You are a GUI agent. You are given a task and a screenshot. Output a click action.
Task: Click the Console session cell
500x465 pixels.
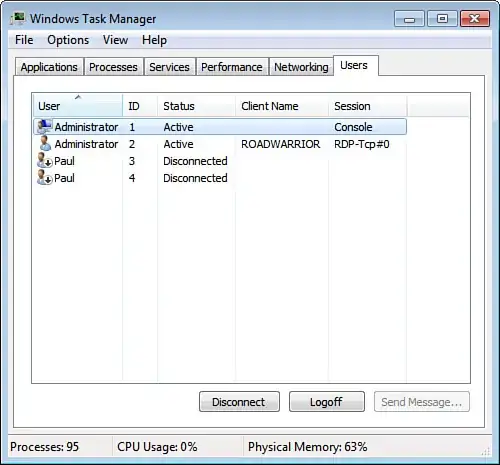click(x=353, y=127)
